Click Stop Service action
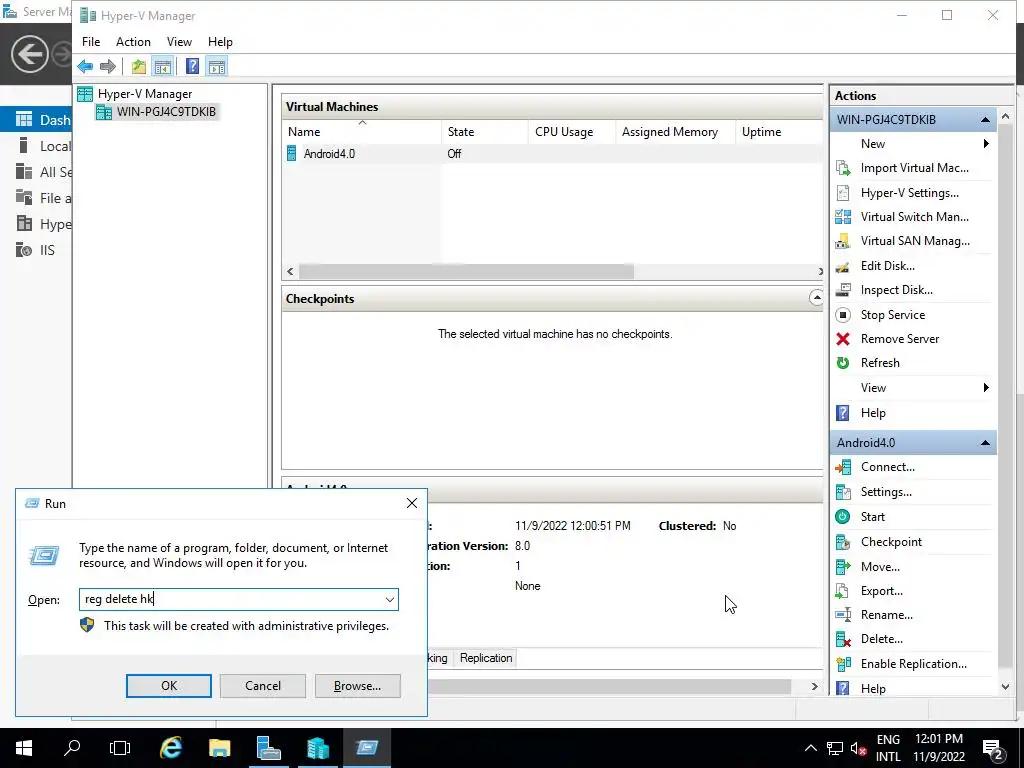This screenshot has width=1024, height=768. (x=893, y=315)
